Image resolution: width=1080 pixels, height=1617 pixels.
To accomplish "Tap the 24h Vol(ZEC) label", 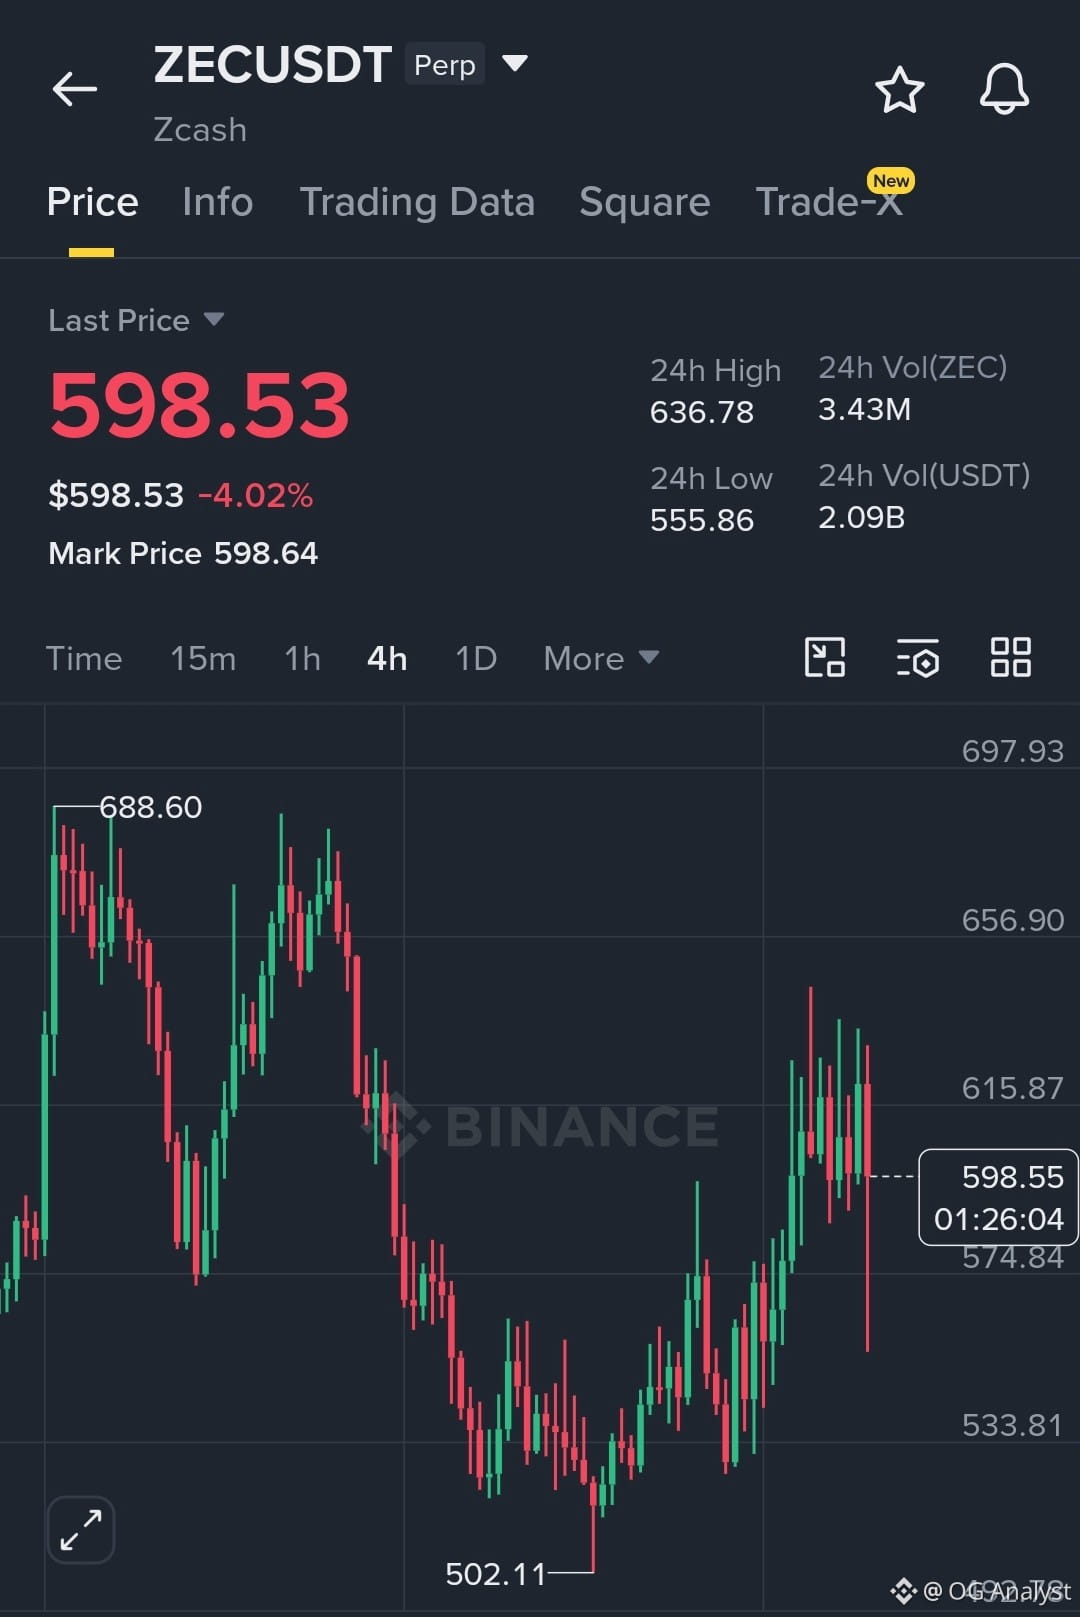I will pos(912,367).
